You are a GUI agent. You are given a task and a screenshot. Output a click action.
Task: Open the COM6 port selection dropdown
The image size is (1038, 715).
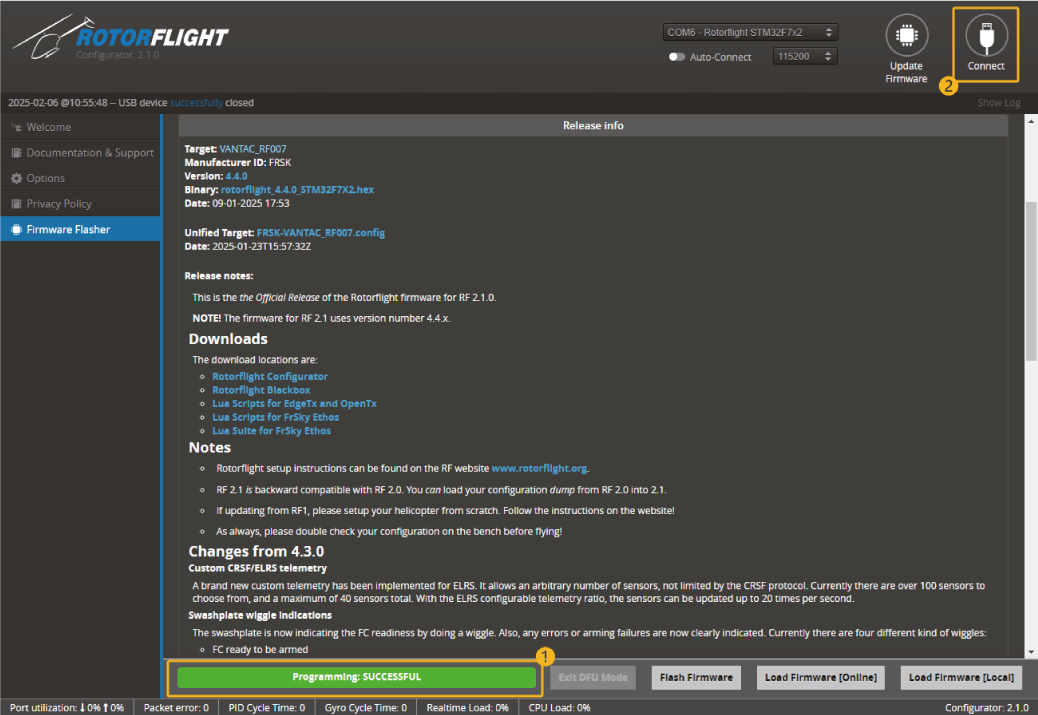tap(750, 32)
